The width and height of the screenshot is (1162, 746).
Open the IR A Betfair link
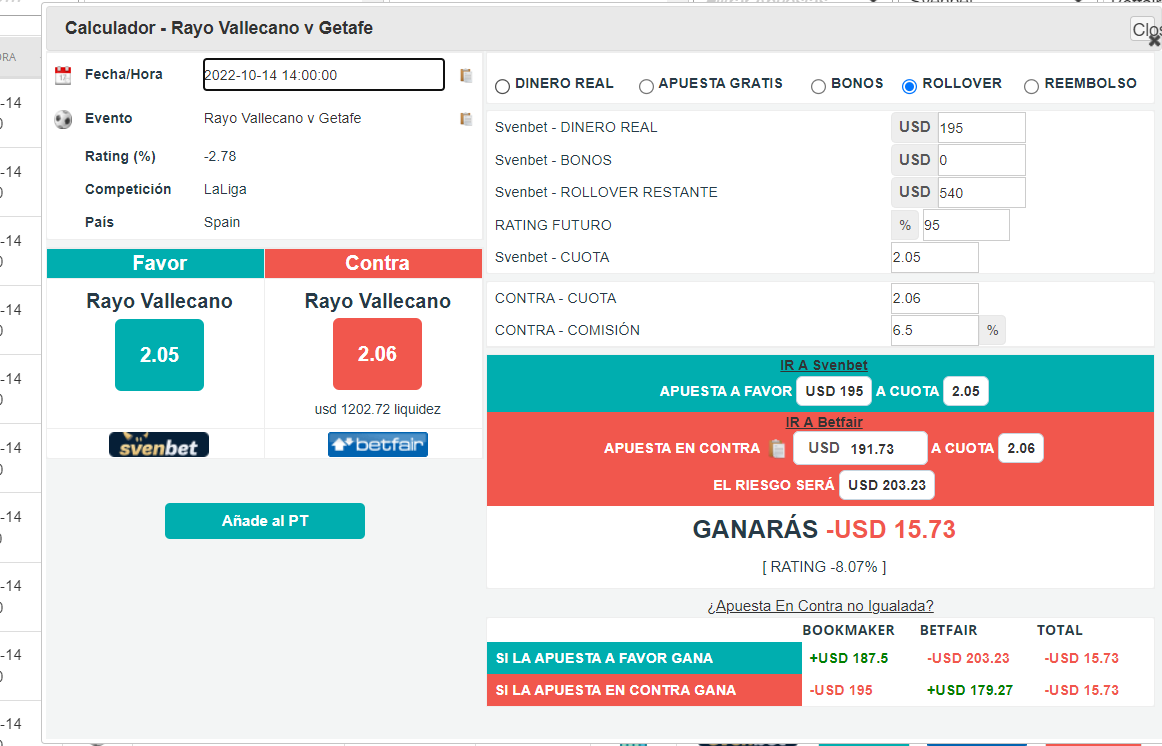coord(824,422)
